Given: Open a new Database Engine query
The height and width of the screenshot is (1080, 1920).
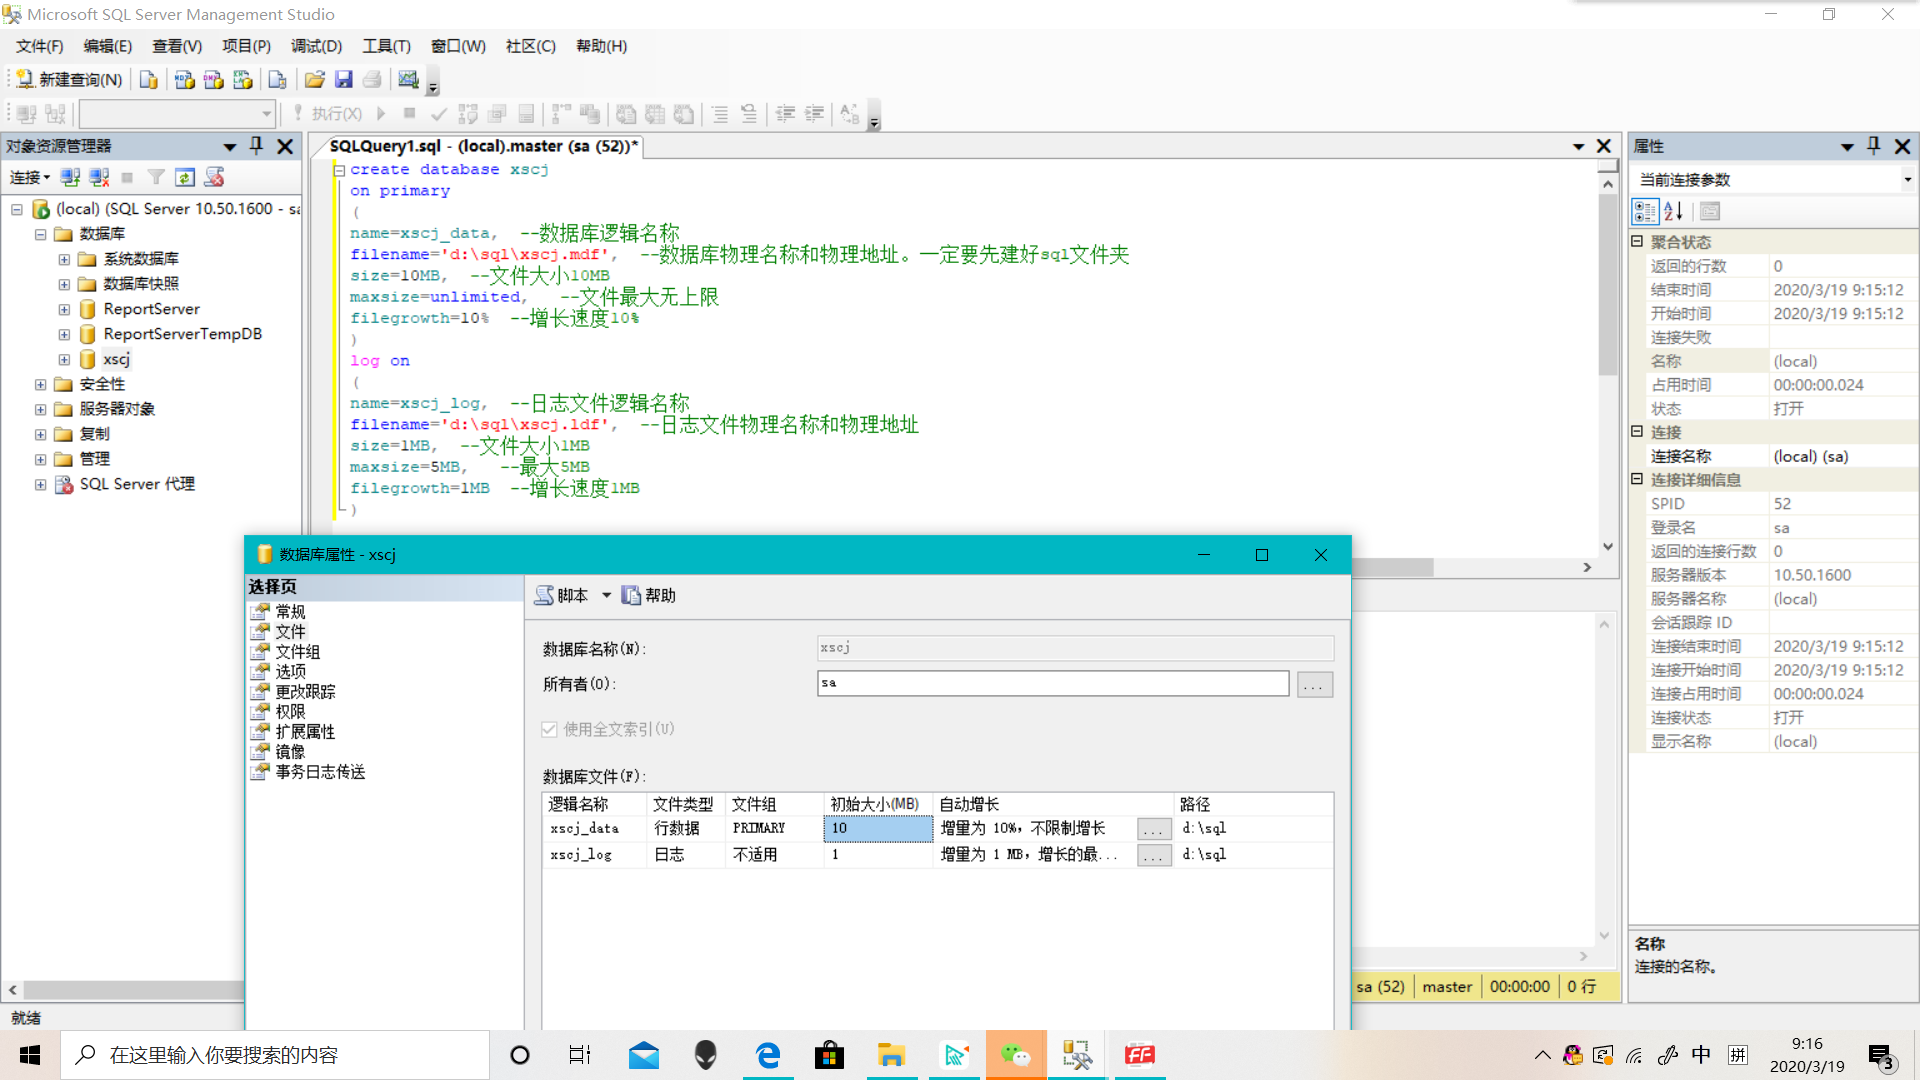Looking at the screenshot, I should coord(148,80).
